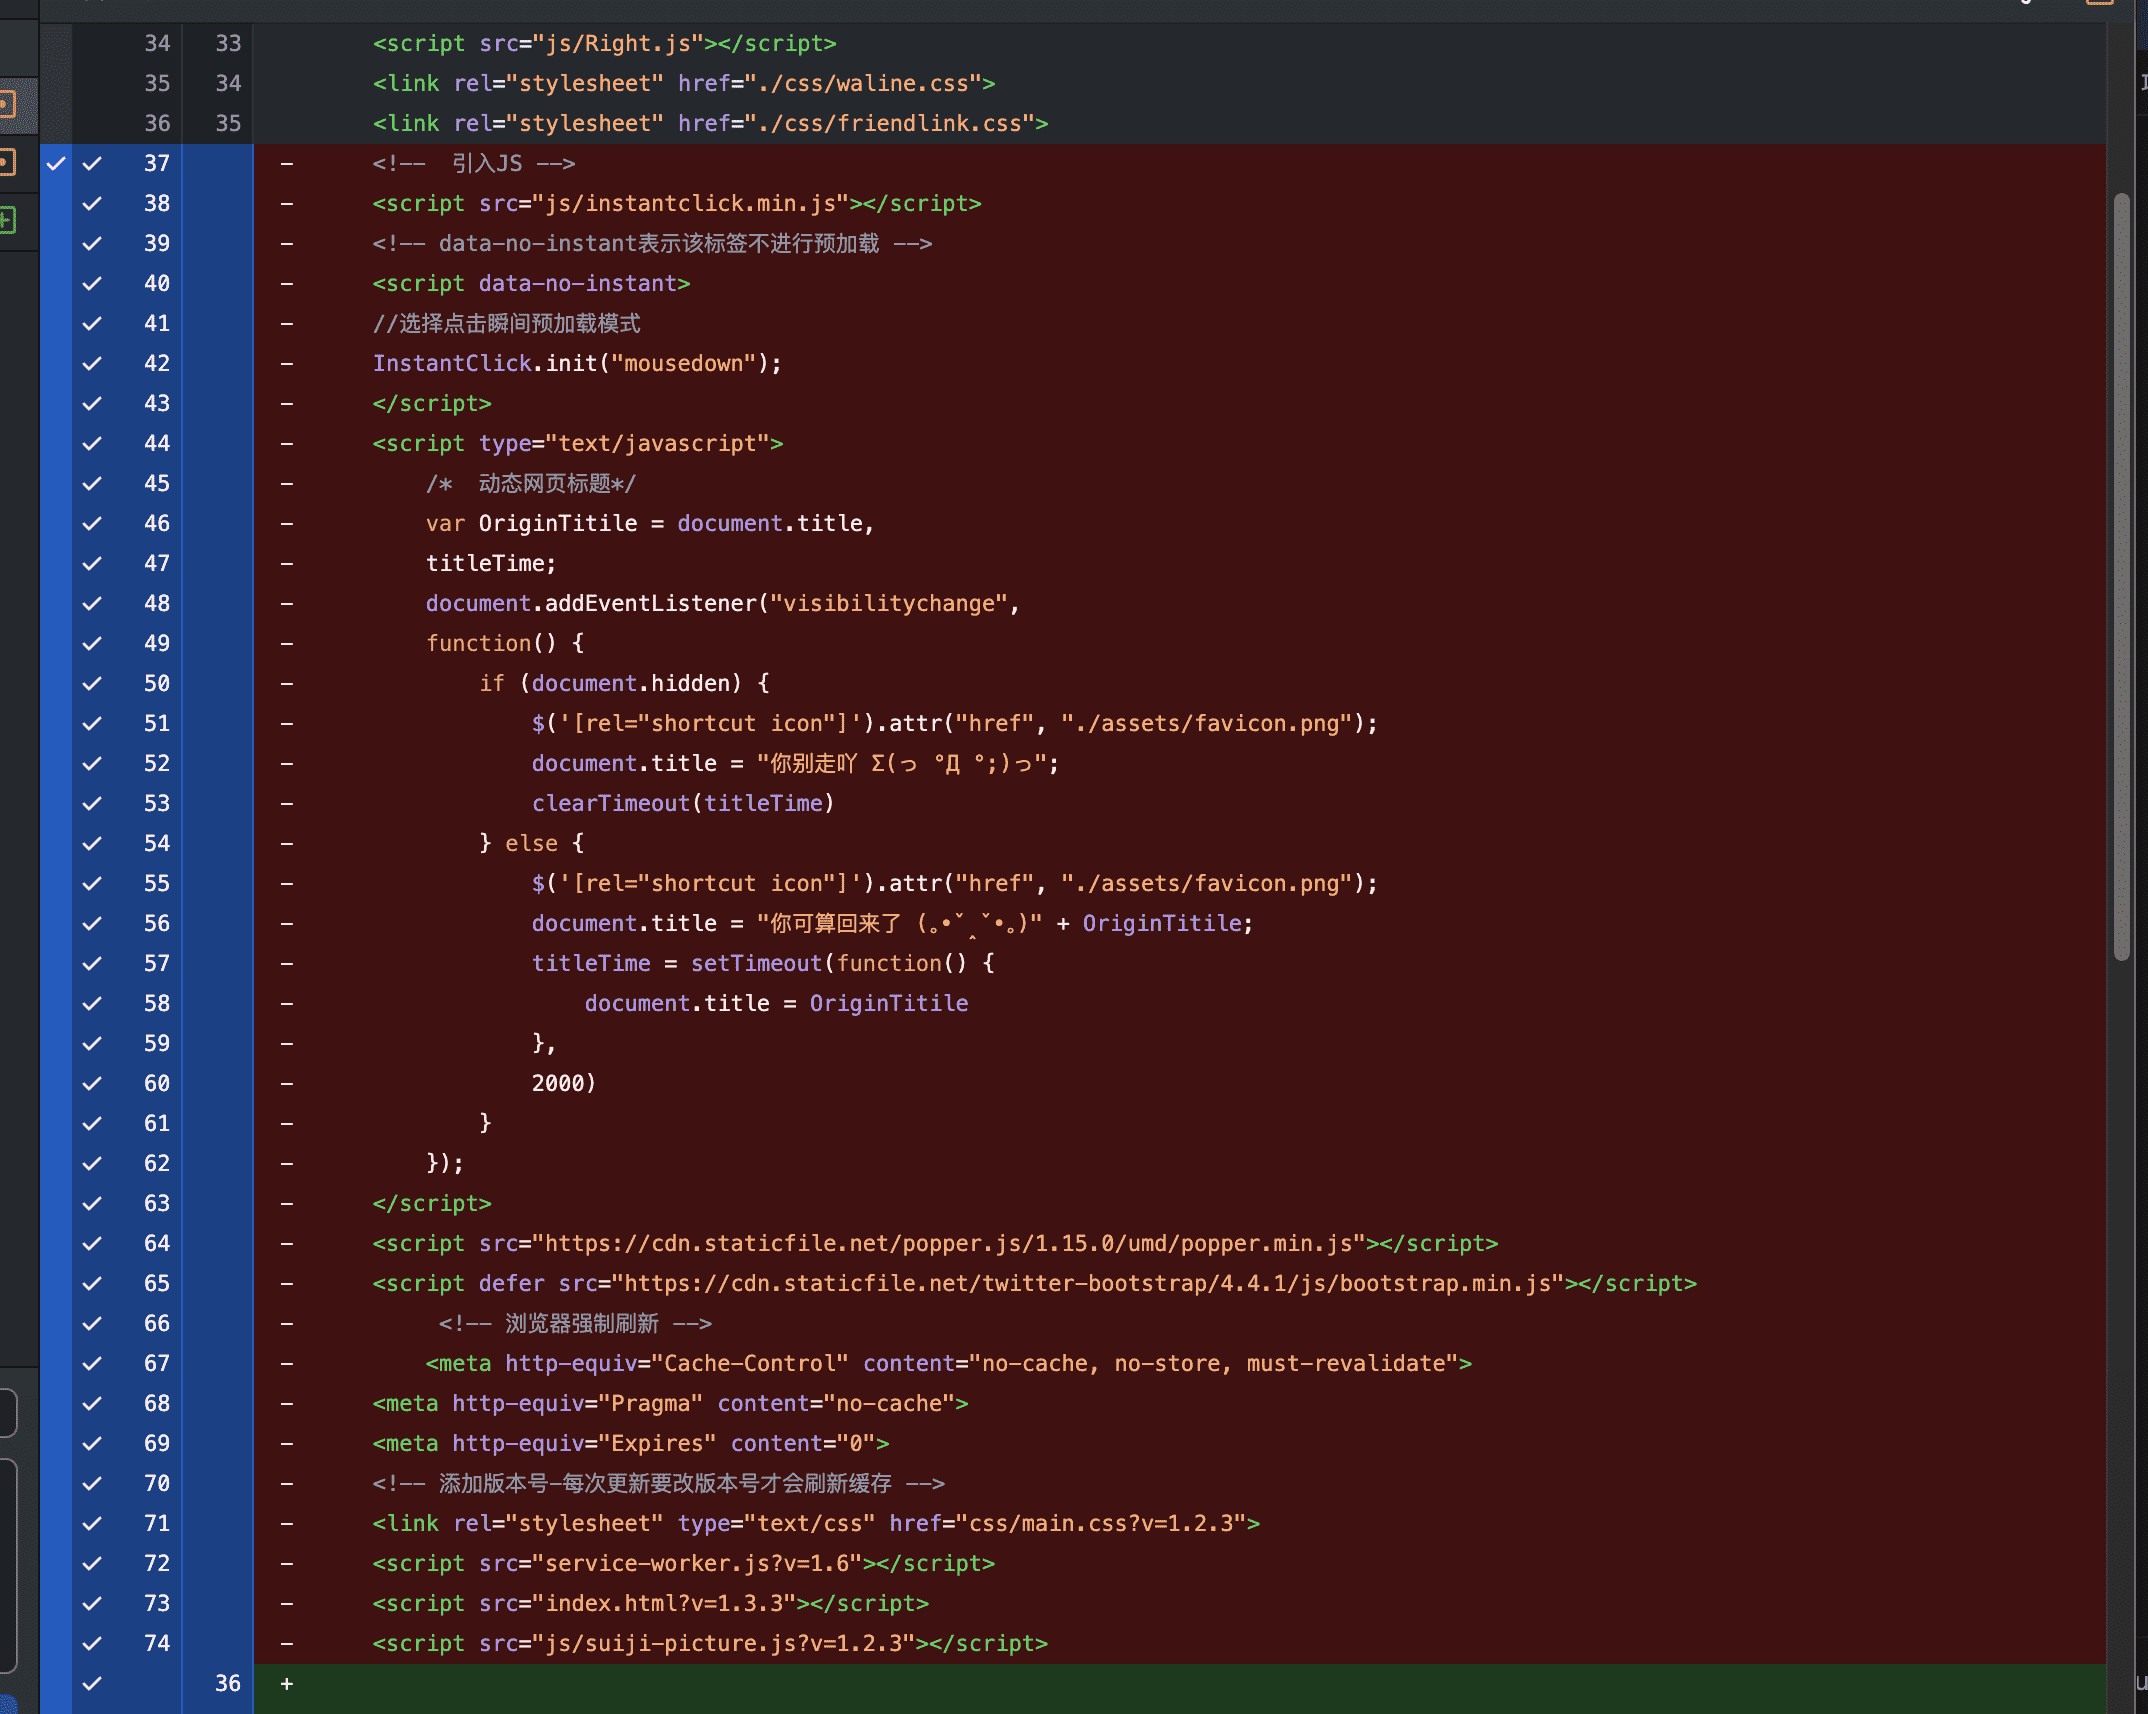The width and height of the screenshot is (2148, 1714).
Task: Click the friendlink.css stylesheet link line
Action: [710, 123]
